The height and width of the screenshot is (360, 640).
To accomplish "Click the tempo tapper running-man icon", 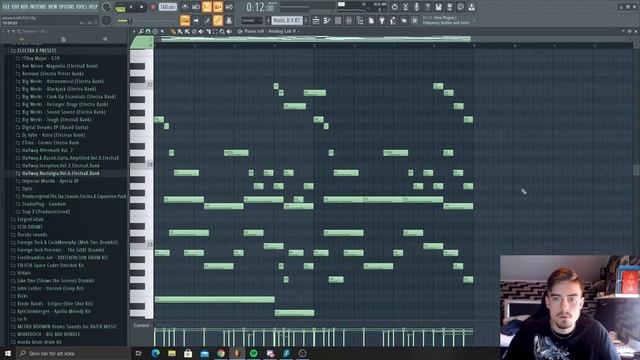I will [393, 20].
